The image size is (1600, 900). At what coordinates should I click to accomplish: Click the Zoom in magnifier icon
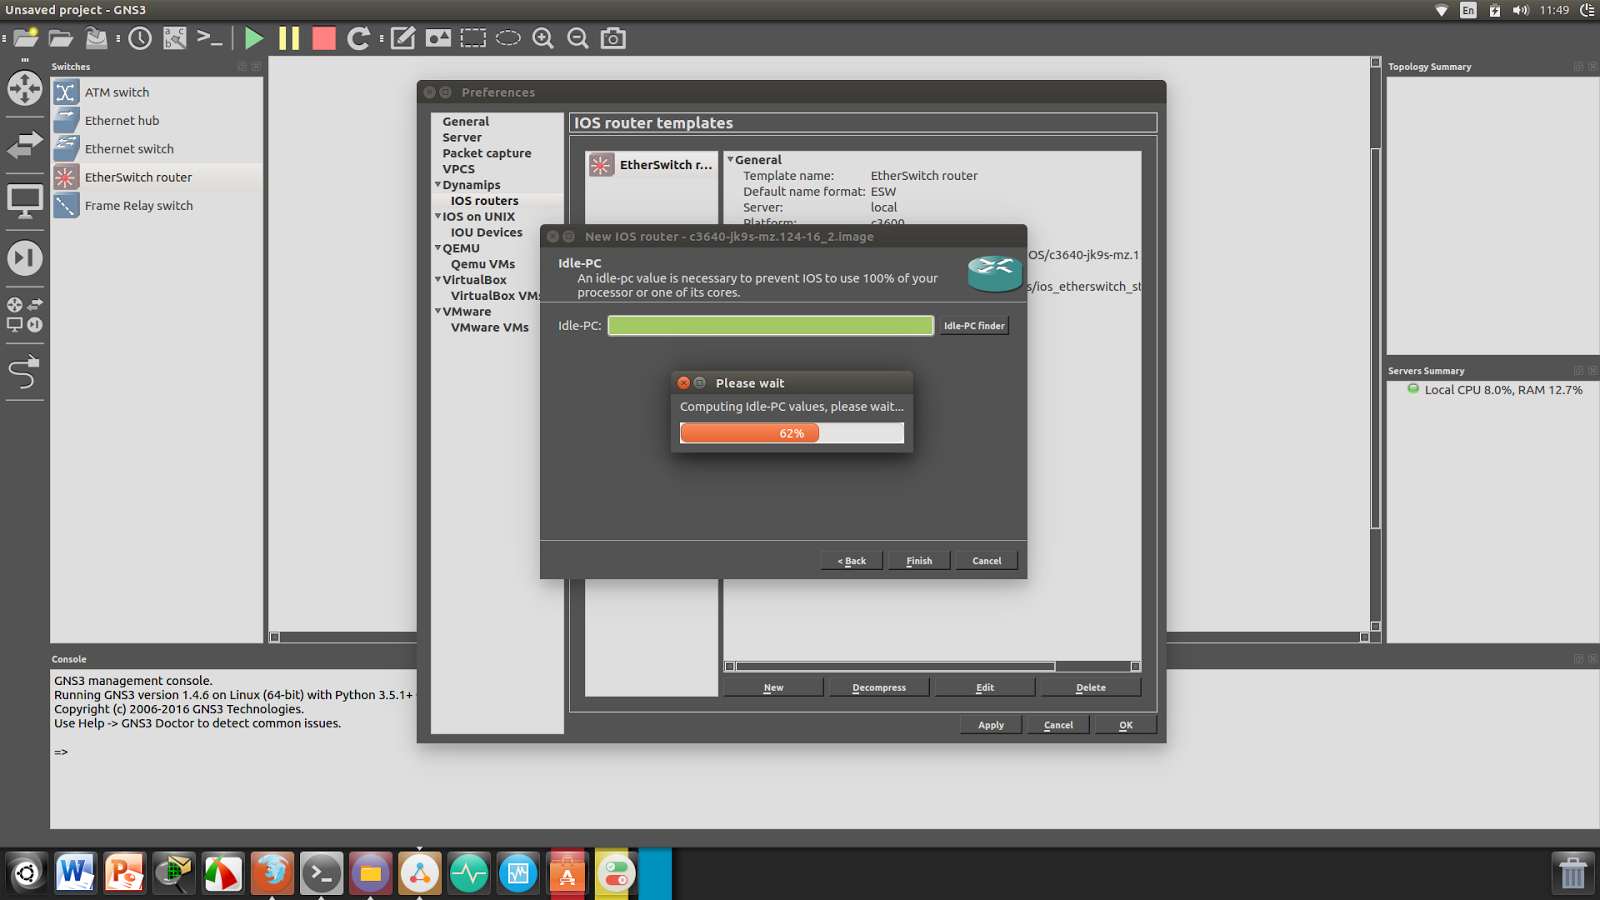coord(543,38)
